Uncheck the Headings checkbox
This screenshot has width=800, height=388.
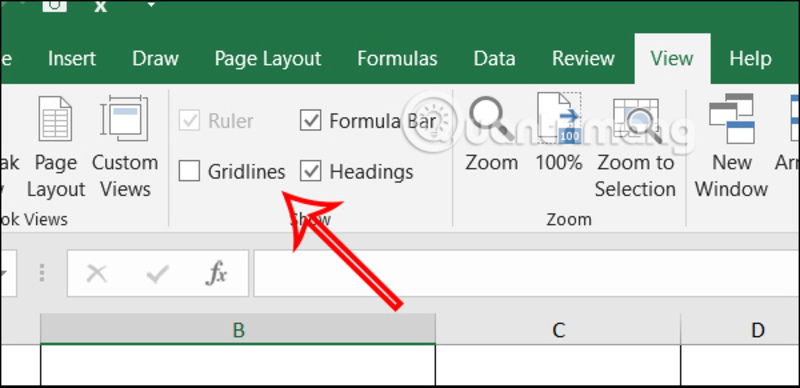[x=310, y=172]
